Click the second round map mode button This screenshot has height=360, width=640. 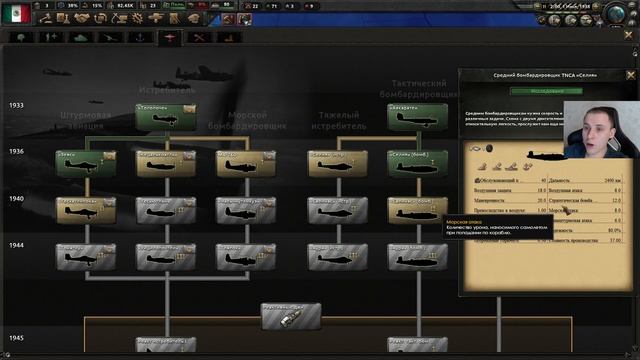[x=570, y=20]
